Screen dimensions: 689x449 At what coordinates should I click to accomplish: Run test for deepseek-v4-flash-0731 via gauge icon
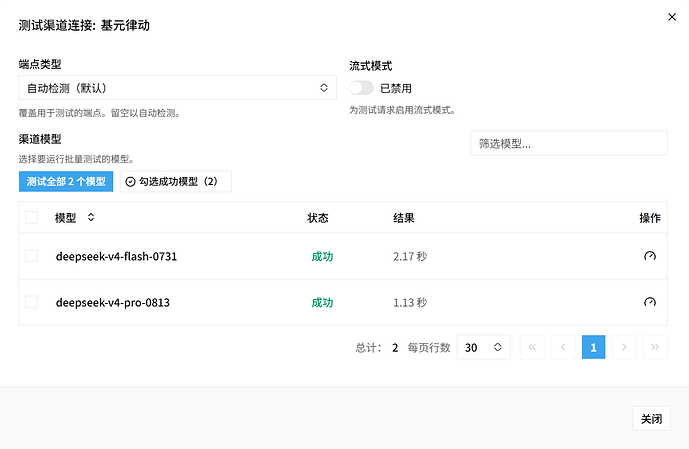(649, 256)
